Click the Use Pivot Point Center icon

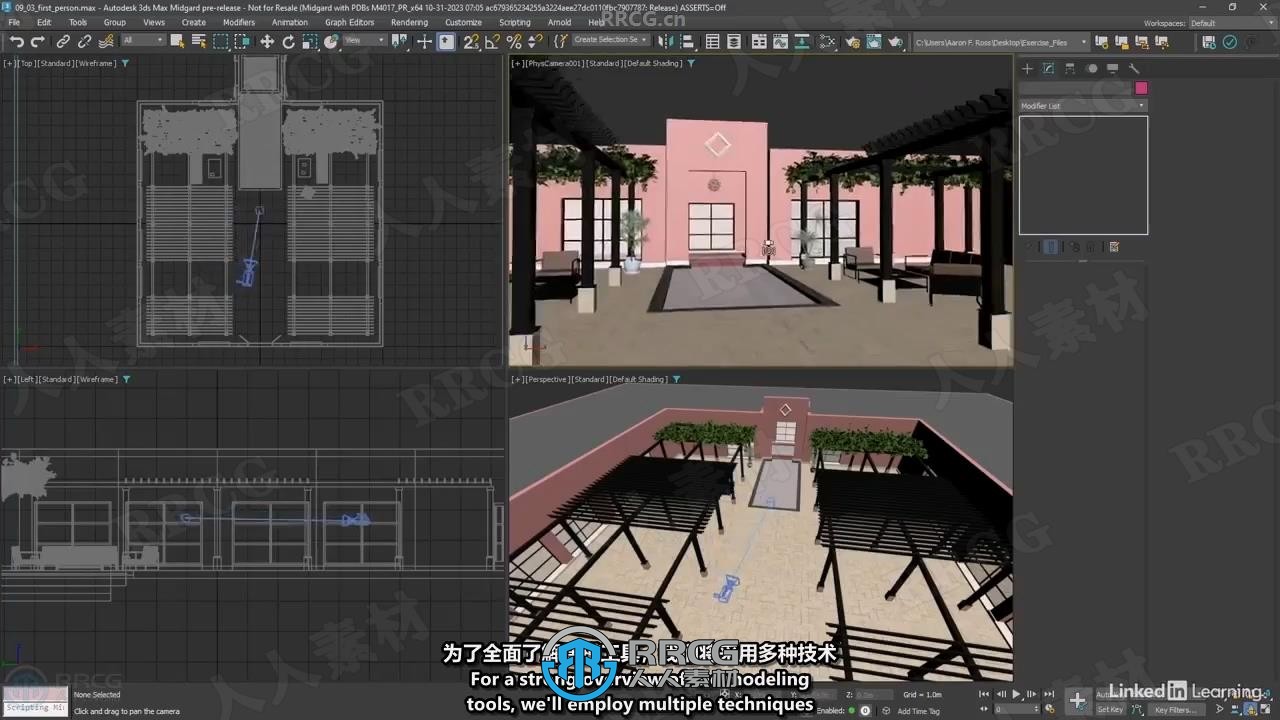point(400,41)
